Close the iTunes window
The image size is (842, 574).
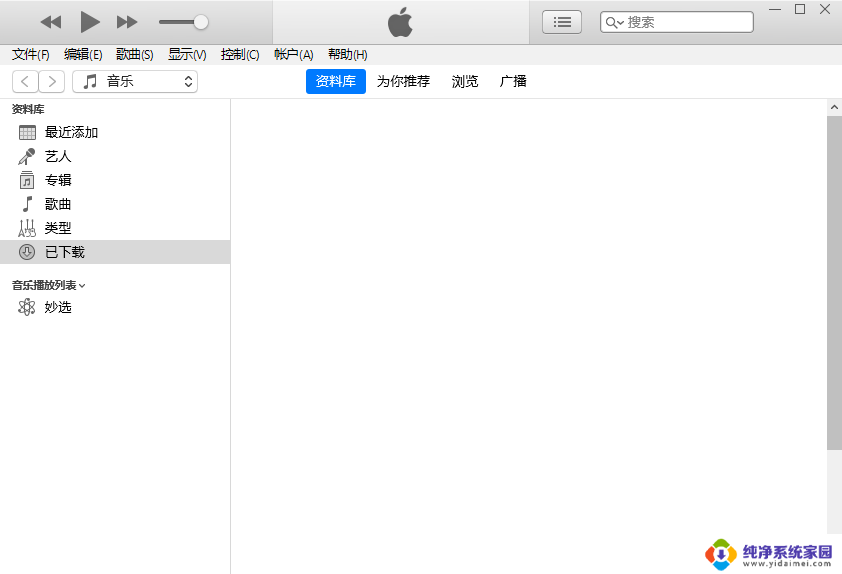point(825,9)
